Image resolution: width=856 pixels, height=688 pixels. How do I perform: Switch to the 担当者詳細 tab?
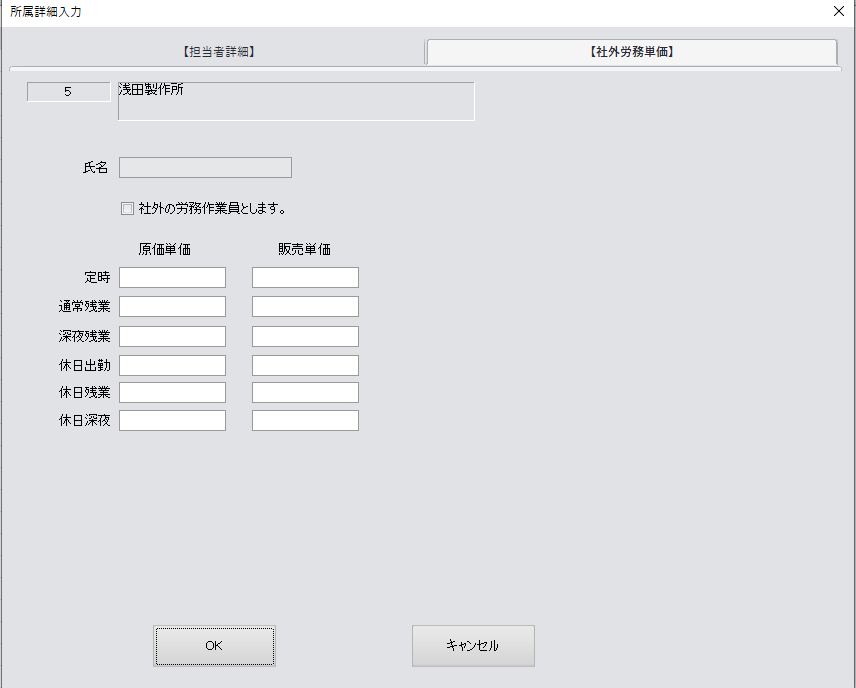coord(218,52)
